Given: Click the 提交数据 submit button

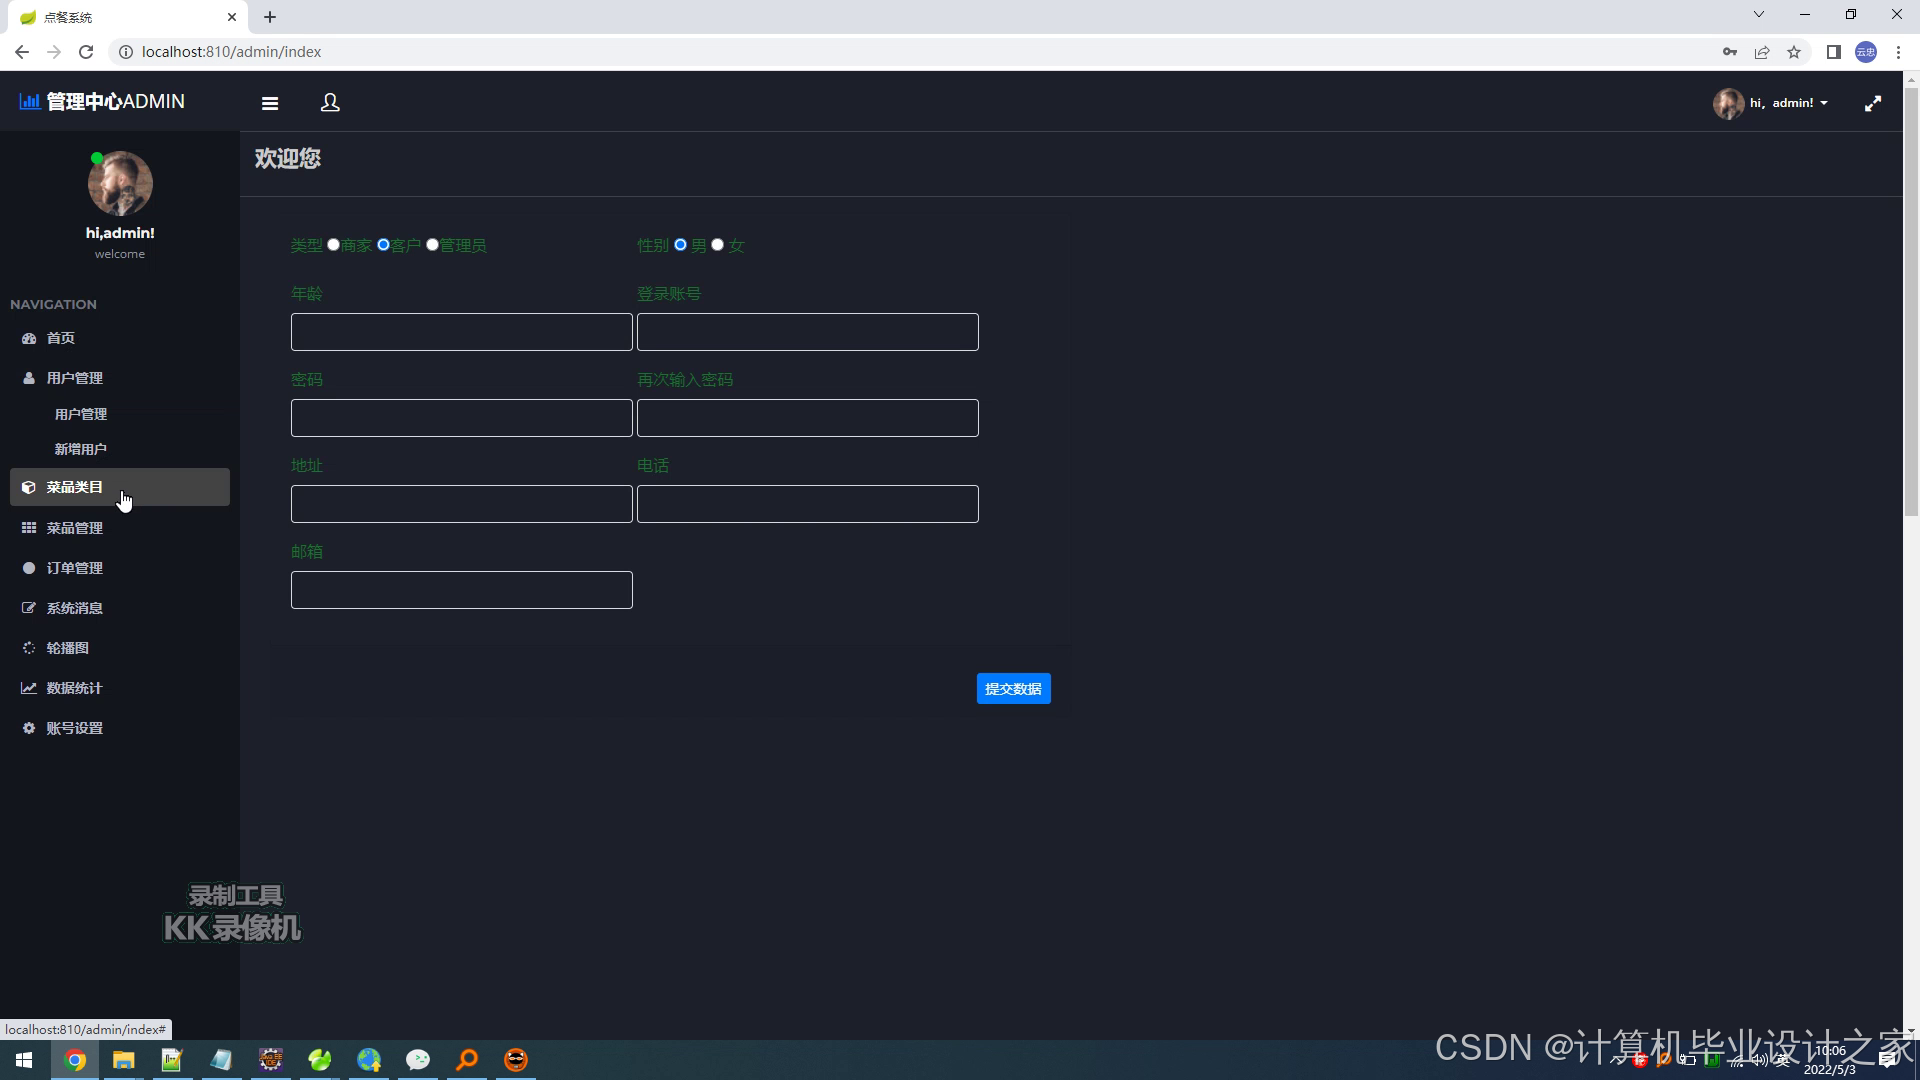Looking at the screenshot, I should click(x=1013, y=689).
